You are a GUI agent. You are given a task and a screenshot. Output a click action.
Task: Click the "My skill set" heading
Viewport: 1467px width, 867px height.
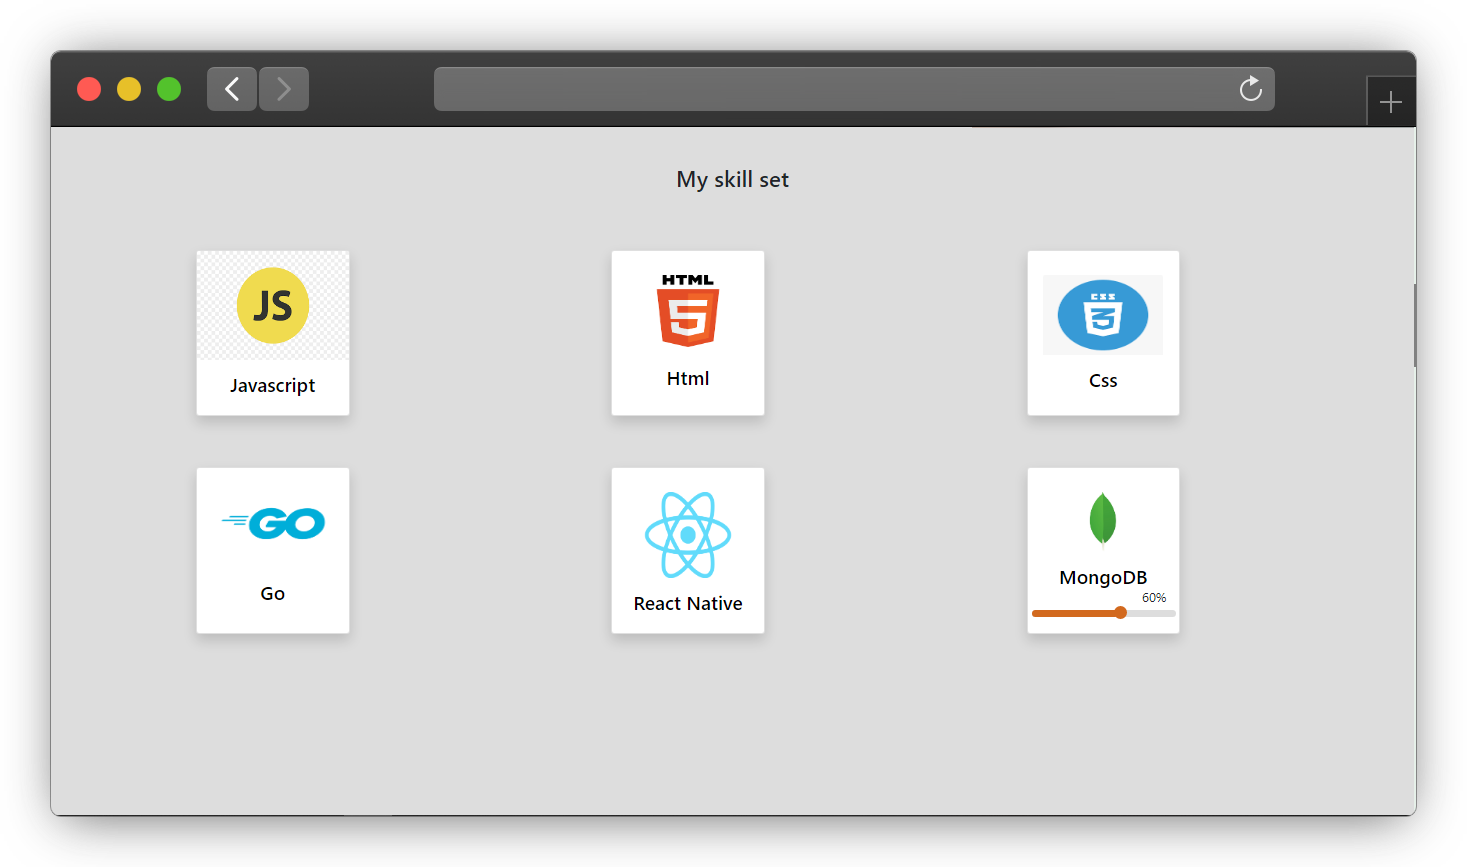coord(733,180)
